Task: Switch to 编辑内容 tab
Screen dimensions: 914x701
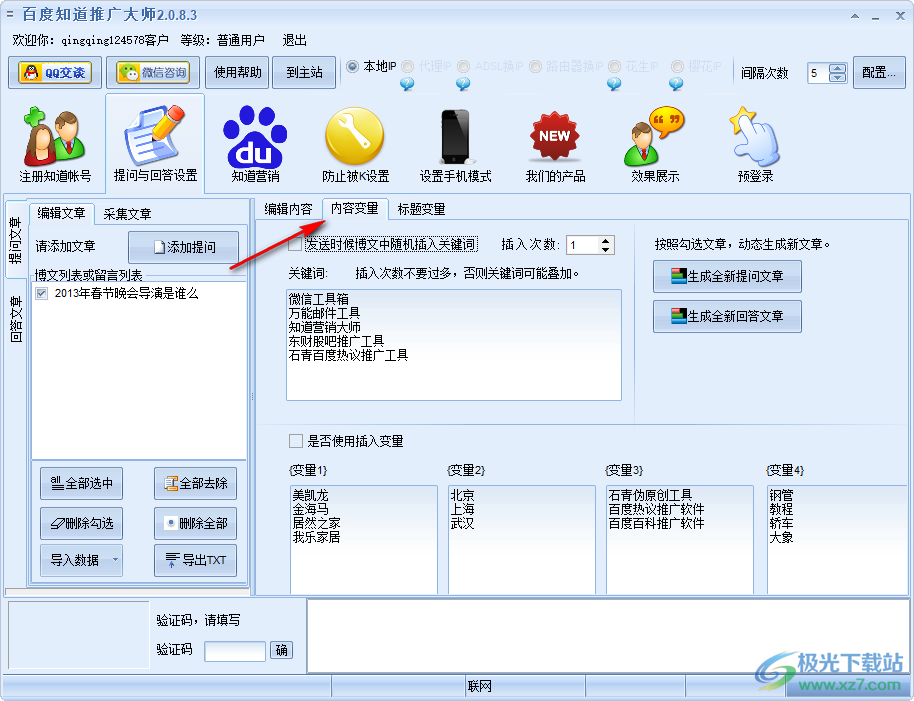Action: tap(289, 209)
